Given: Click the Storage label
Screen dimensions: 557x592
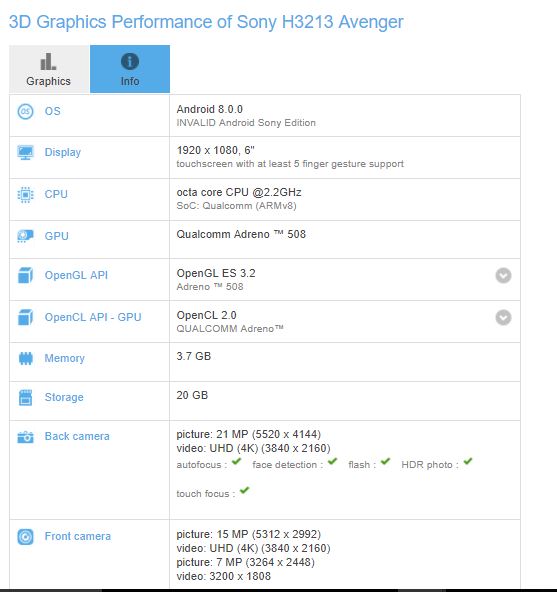Looking at the screenshot, I should coord(64,398).
